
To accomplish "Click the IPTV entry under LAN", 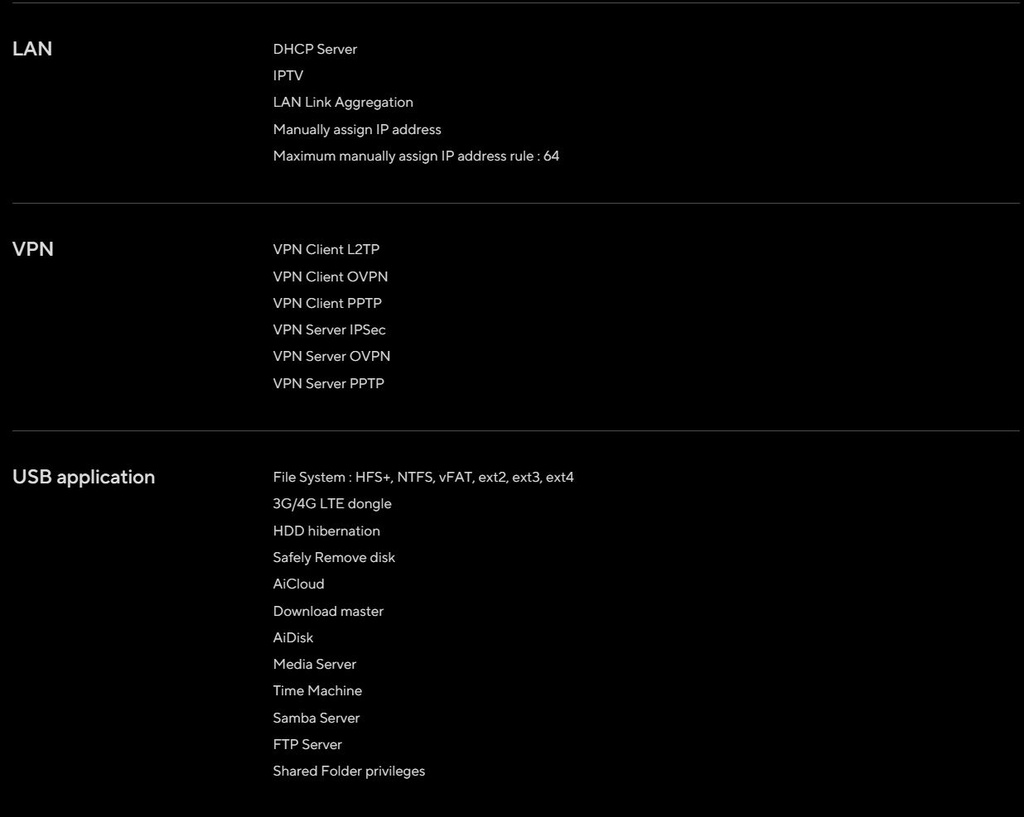I will [x=288, y=76].
